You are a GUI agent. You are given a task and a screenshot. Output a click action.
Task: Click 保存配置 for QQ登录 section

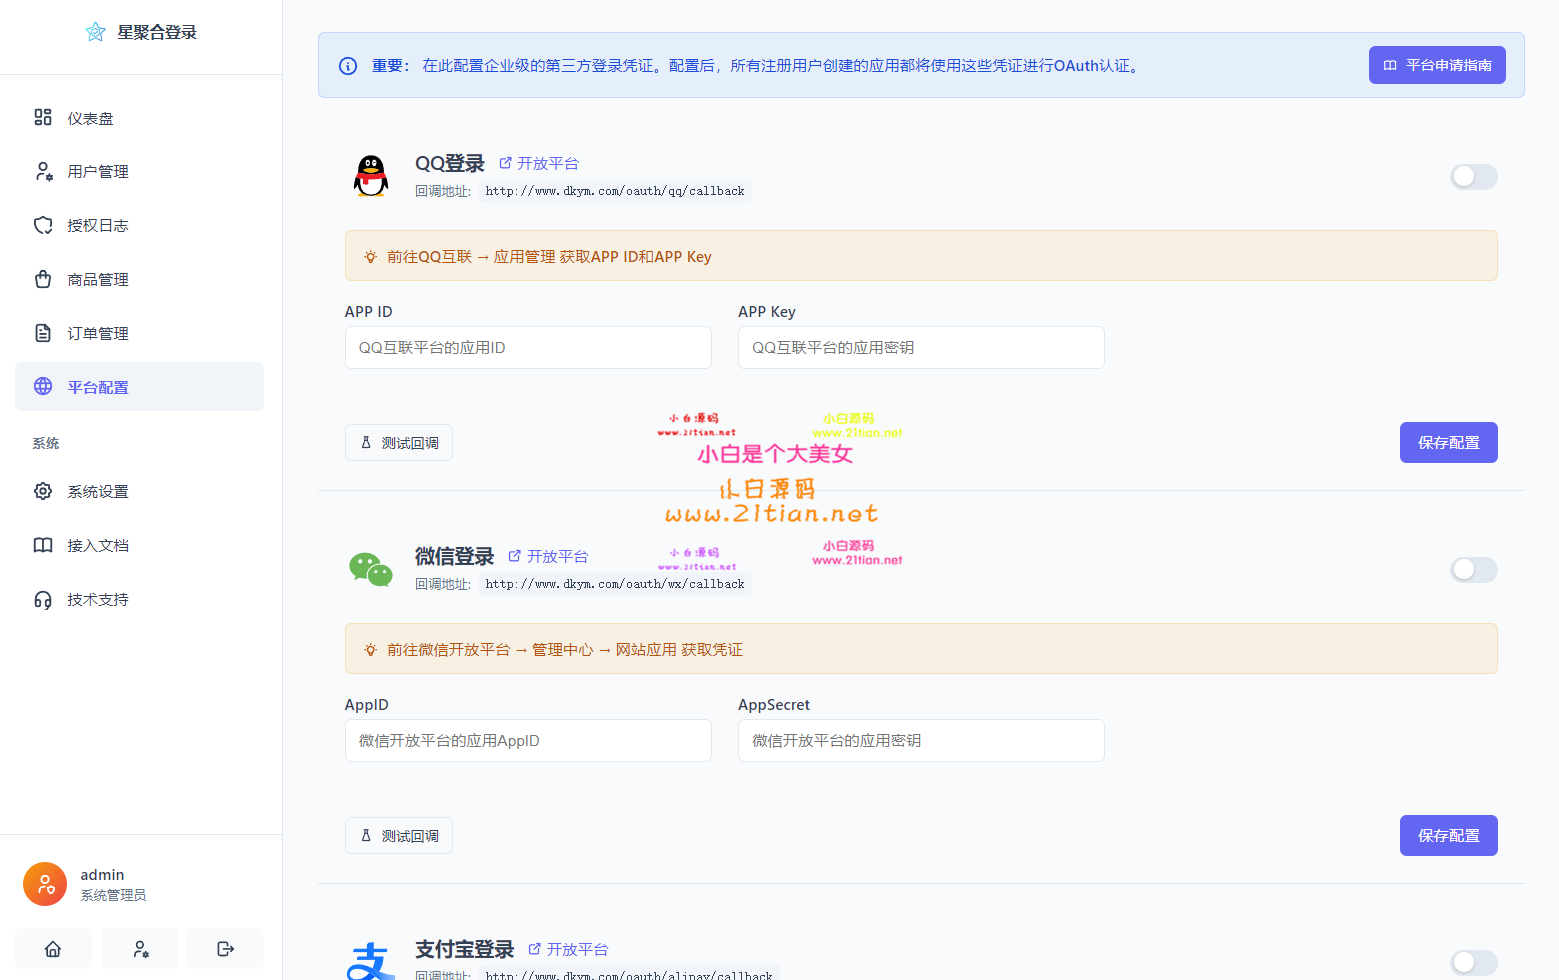tap(1448, 443)
